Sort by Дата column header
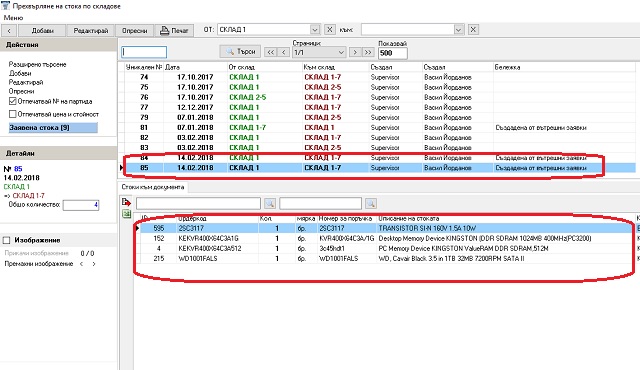This screenshot has height=370, width=640. tap(195, 67)
